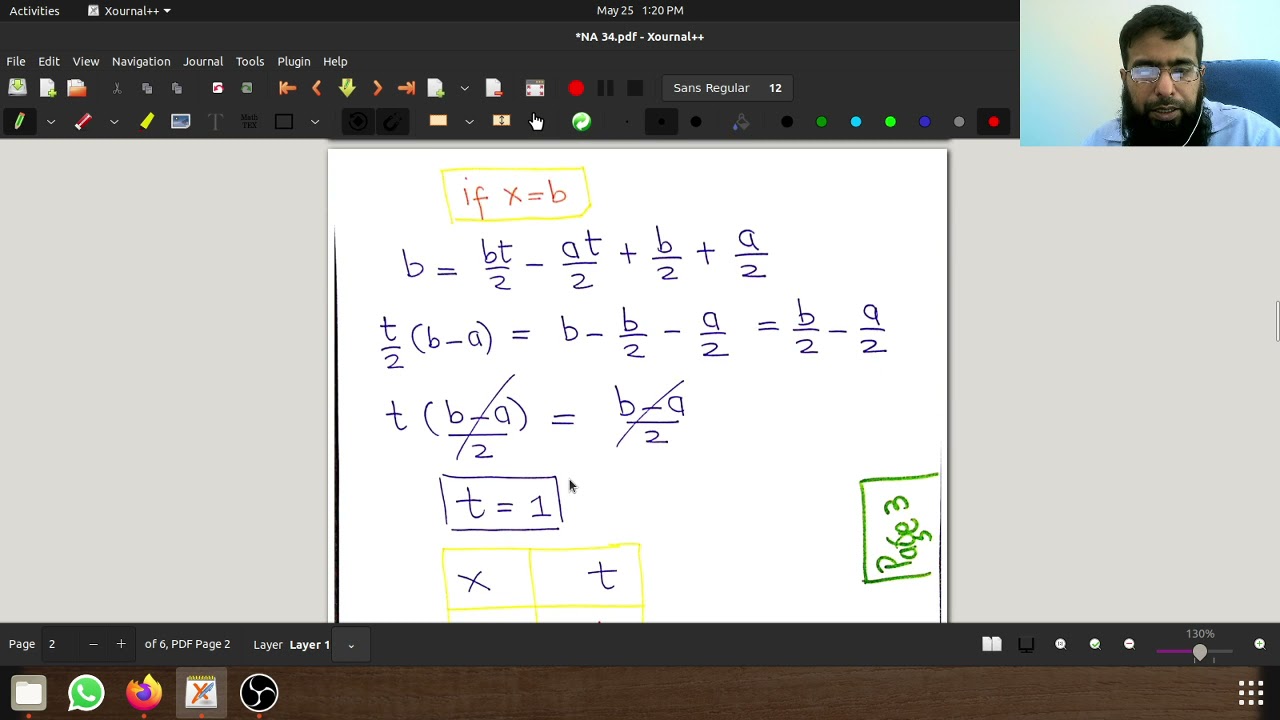Pick the dark green color swatch
Image resolution: width=1280 pixels, height=720 pixels.
click(821, 122)
